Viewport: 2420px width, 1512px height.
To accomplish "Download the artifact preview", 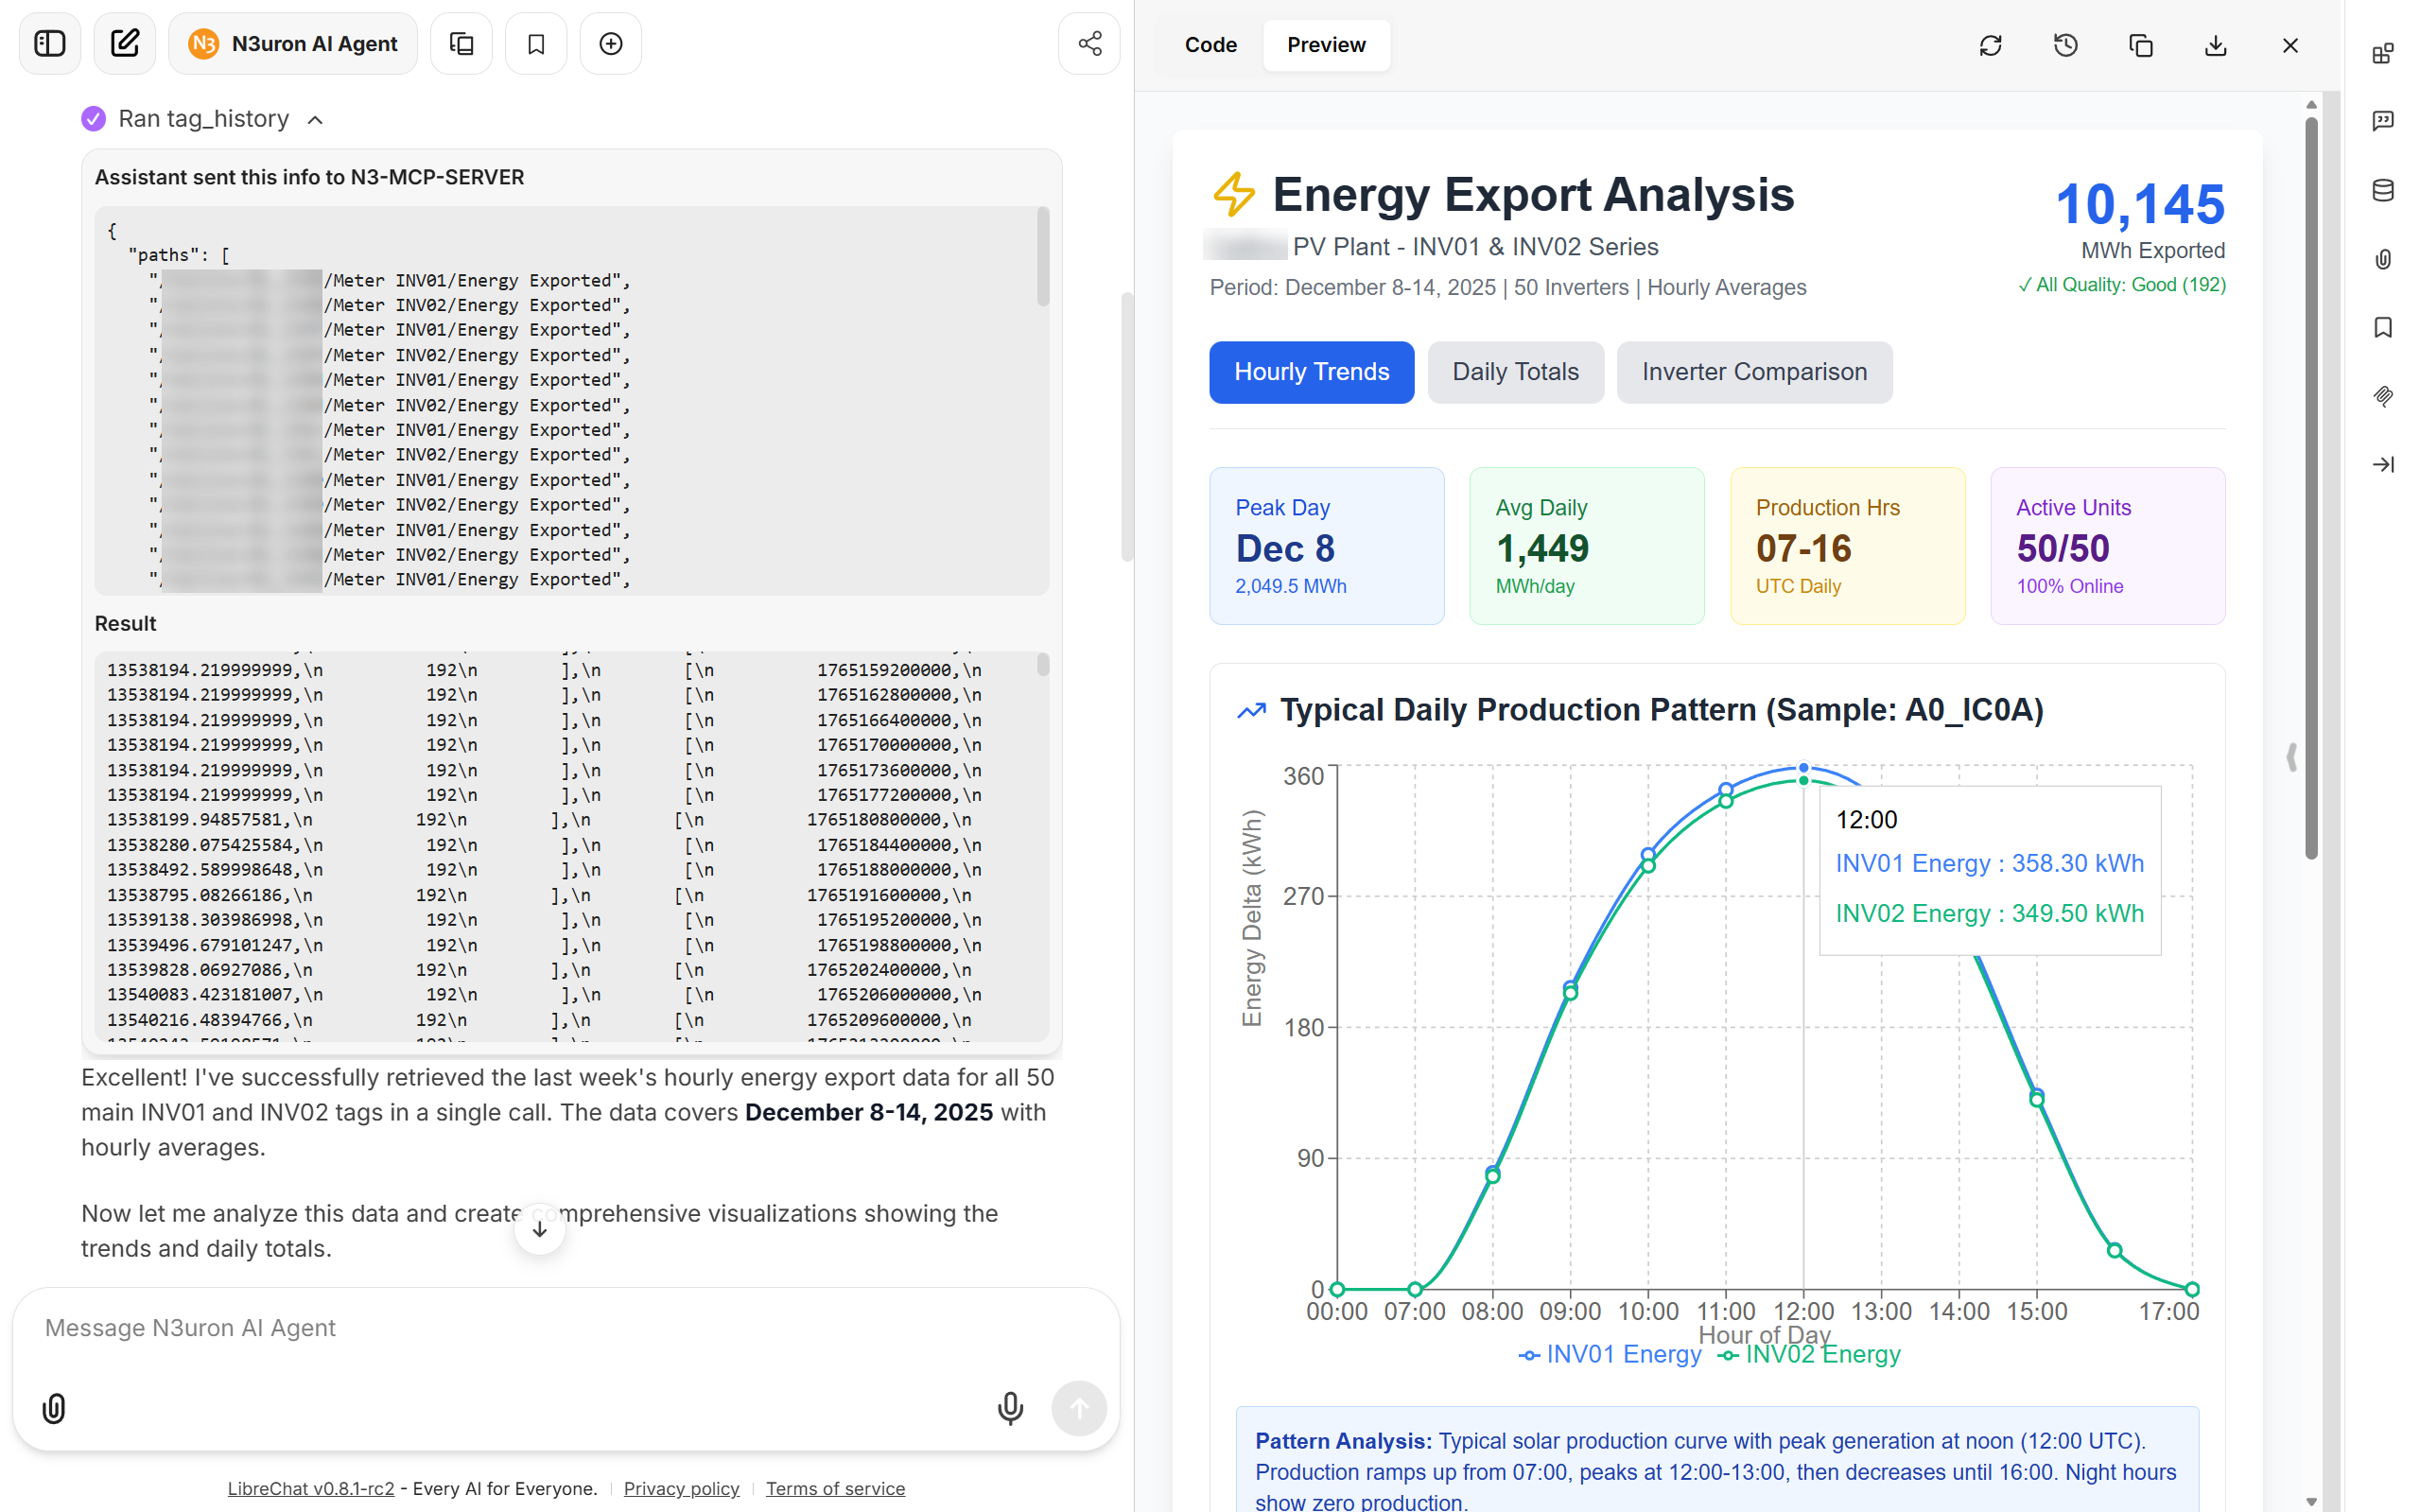I will pos(2215,45).
